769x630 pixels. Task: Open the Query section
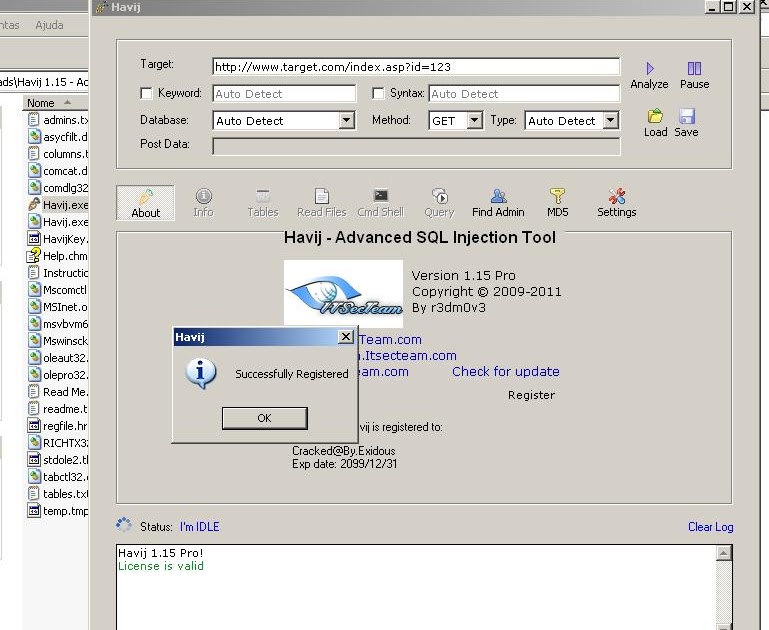(x=439, y=203)
